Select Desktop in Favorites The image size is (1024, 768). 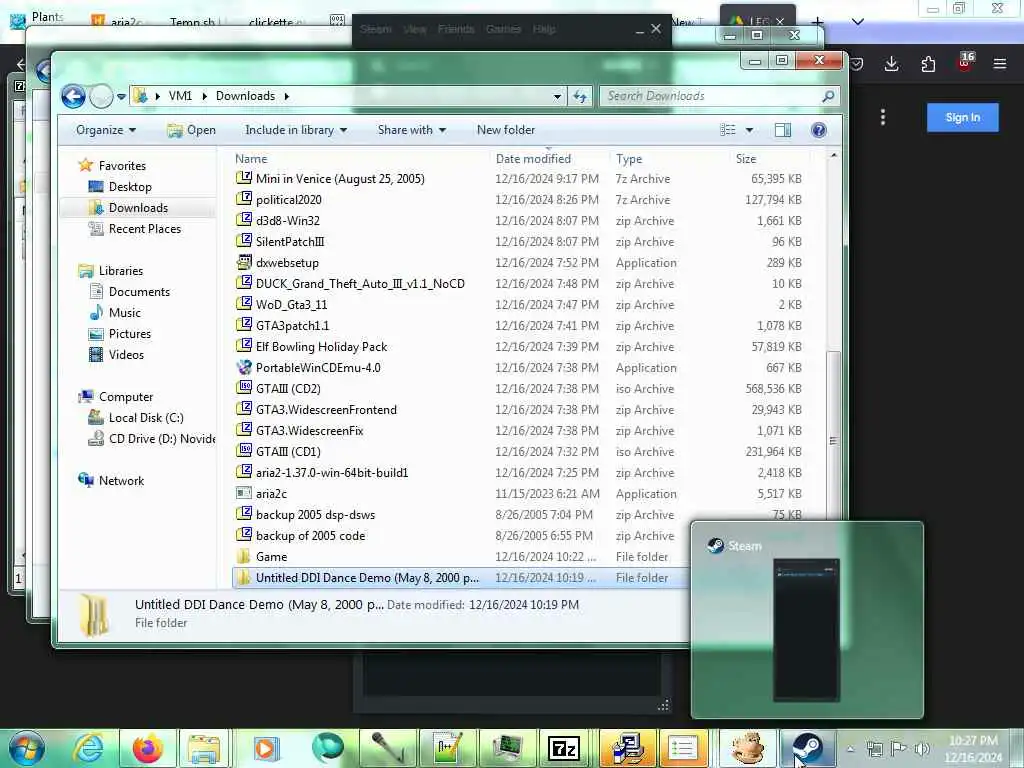(130, 187)
